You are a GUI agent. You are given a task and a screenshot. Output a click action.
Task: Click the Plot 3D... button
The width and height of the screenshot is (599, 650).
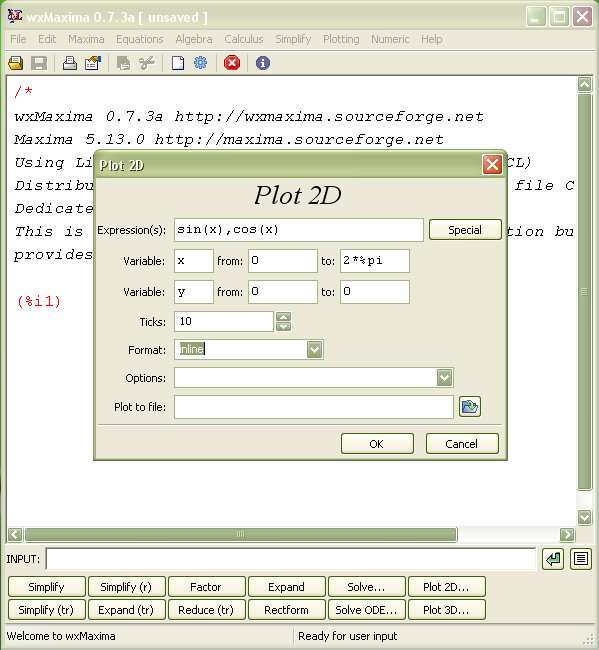[446, 610]
